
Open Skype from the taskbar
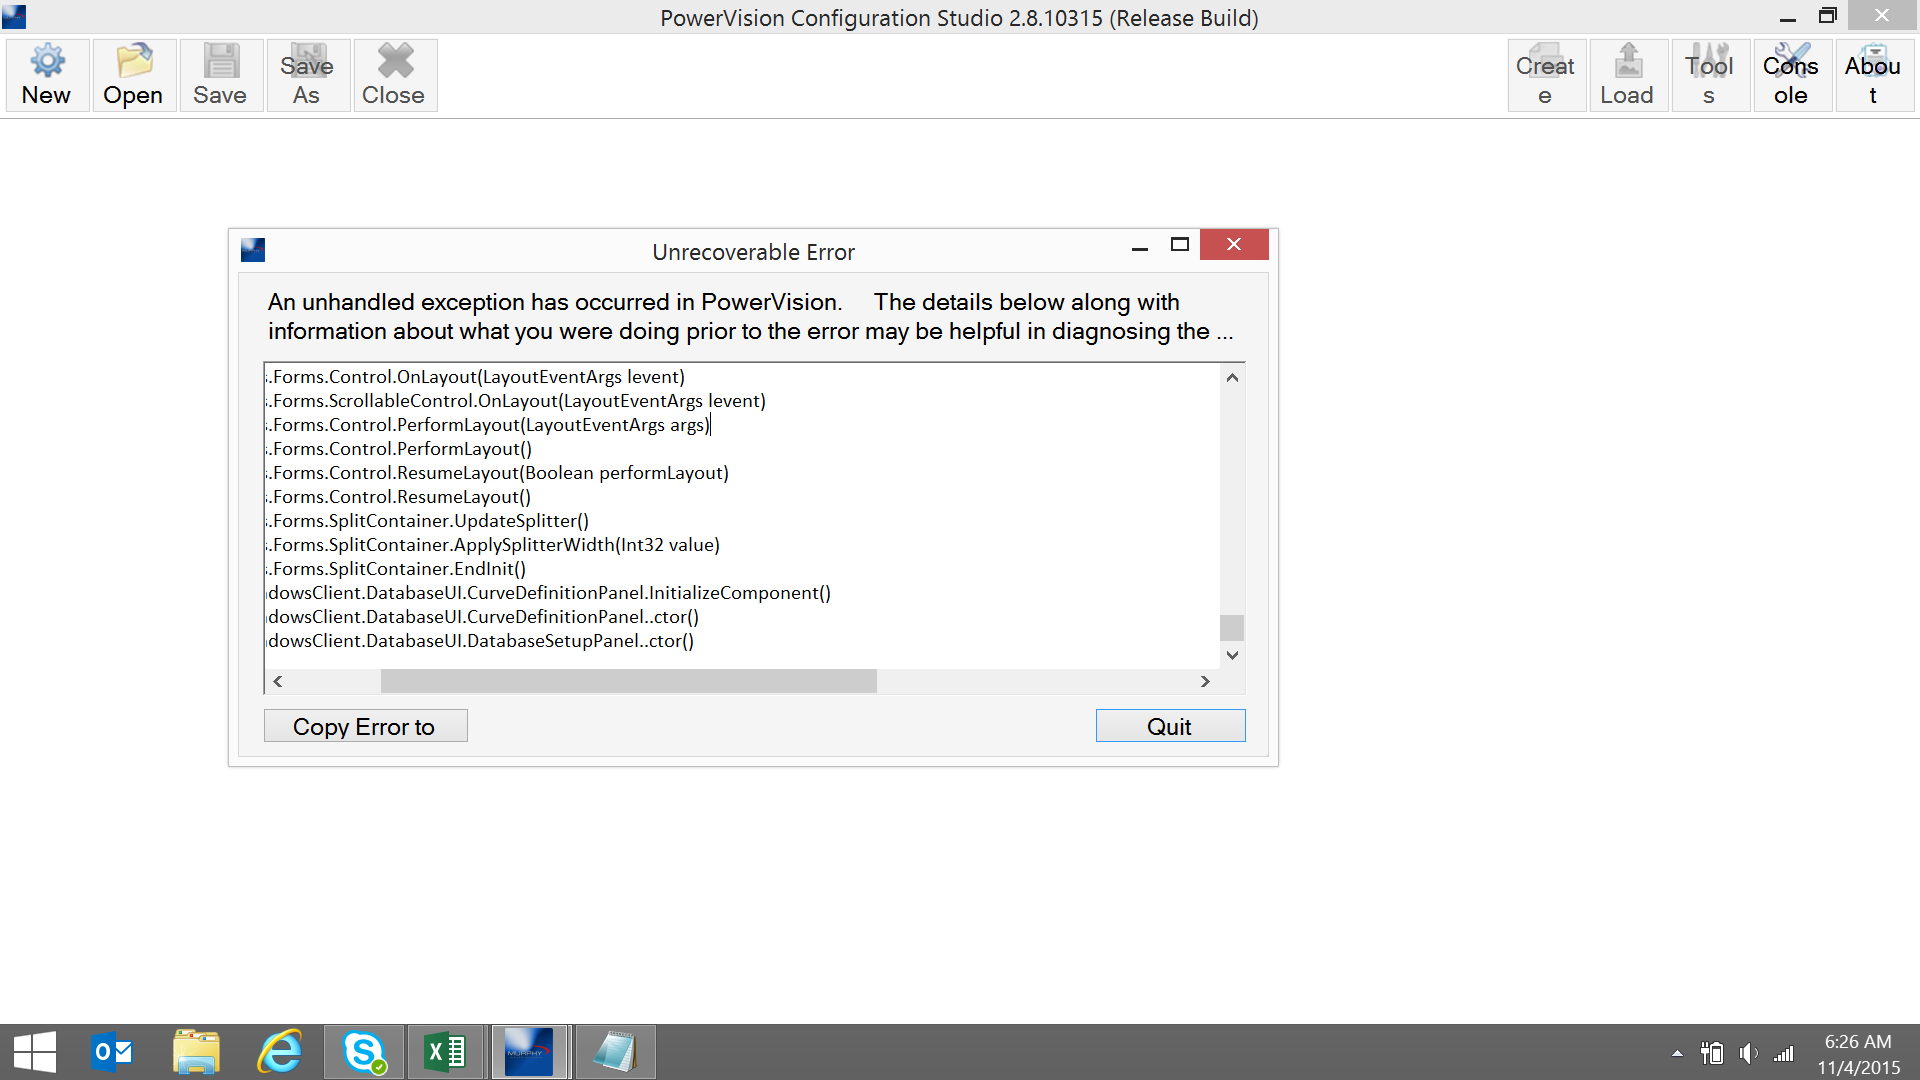point(364,1052)
